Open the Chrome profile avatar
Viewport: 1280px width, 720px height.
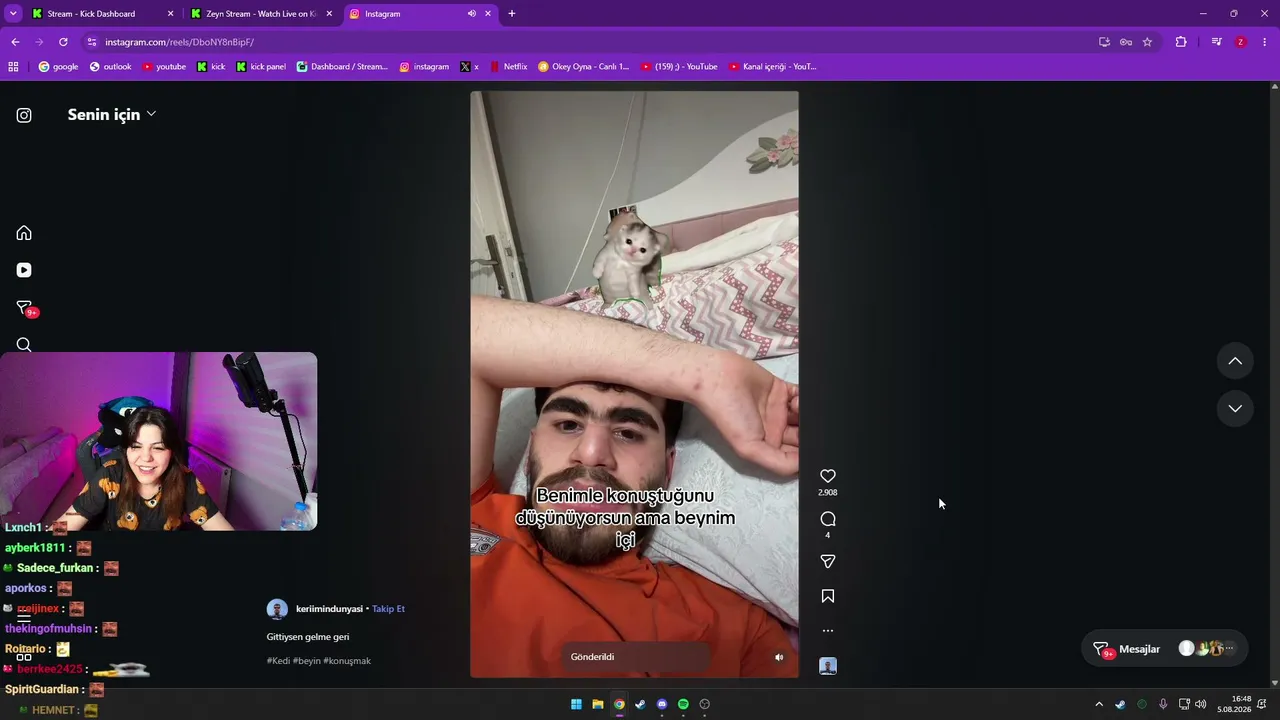pos(1241,42)
